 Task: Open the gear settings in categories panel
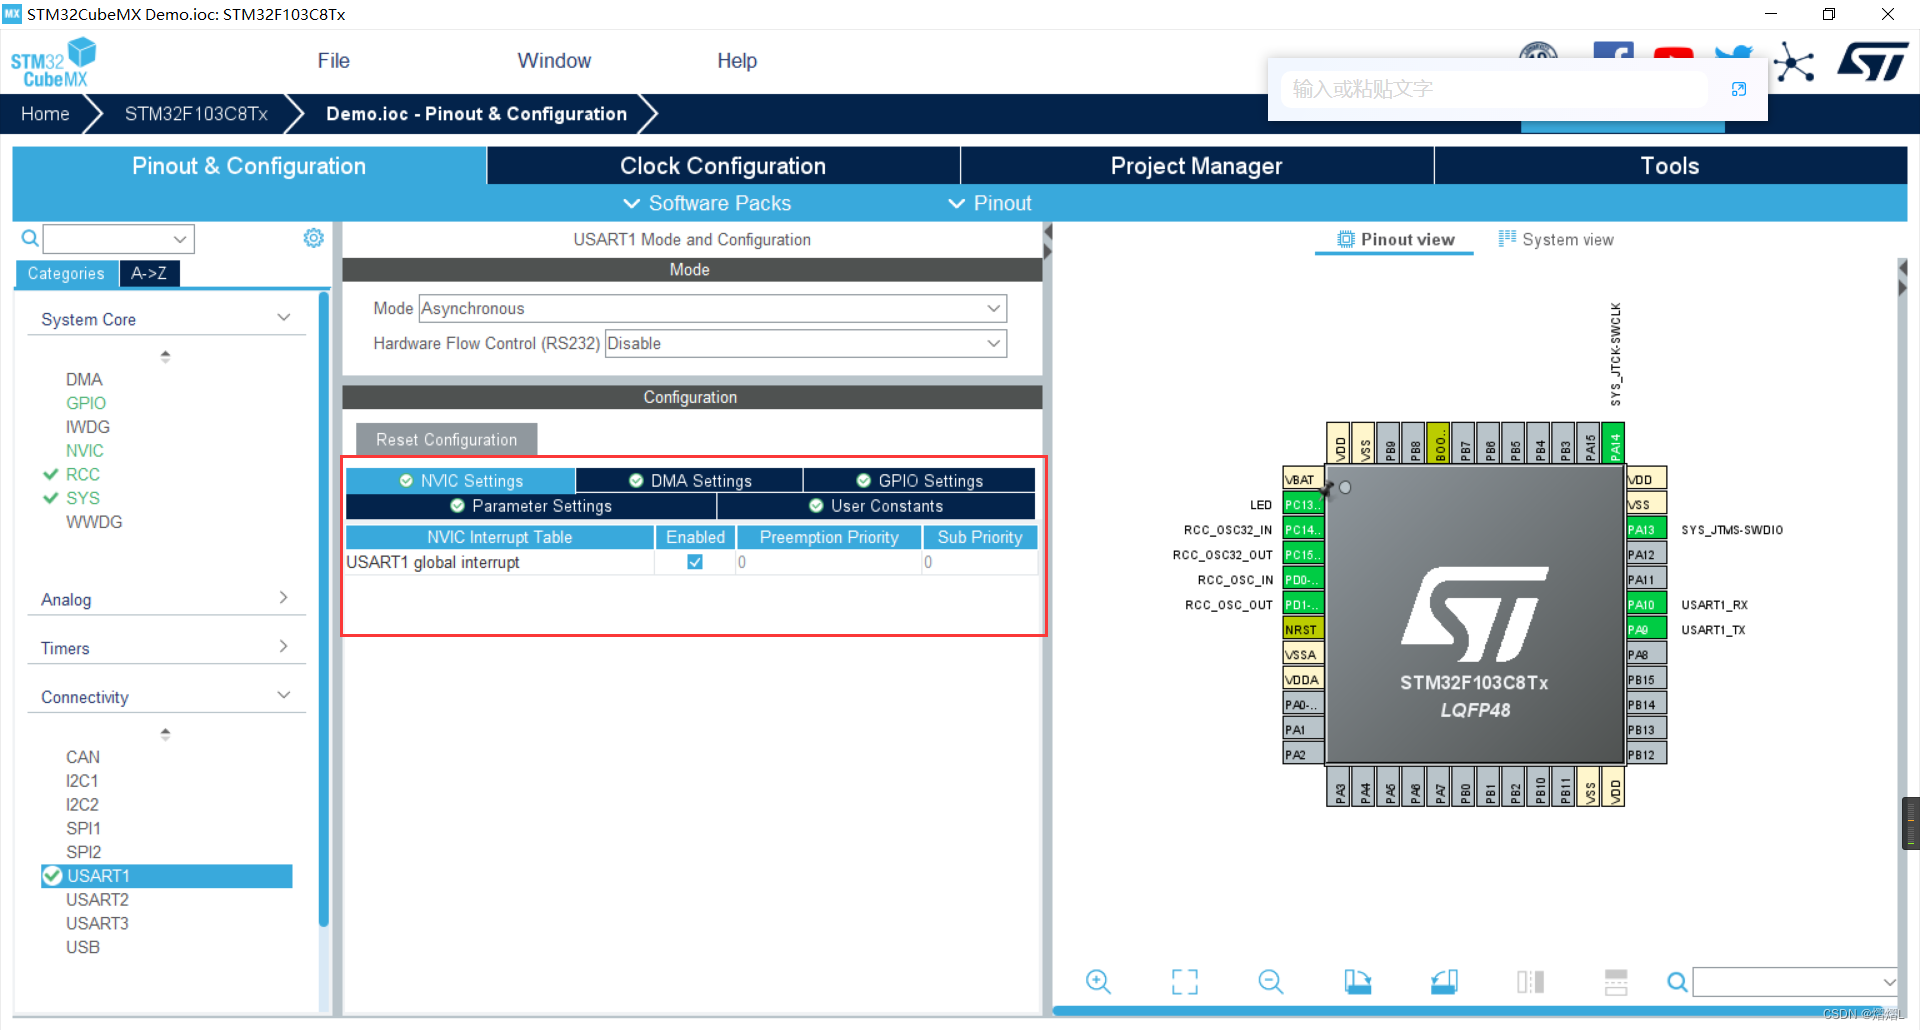314,238
